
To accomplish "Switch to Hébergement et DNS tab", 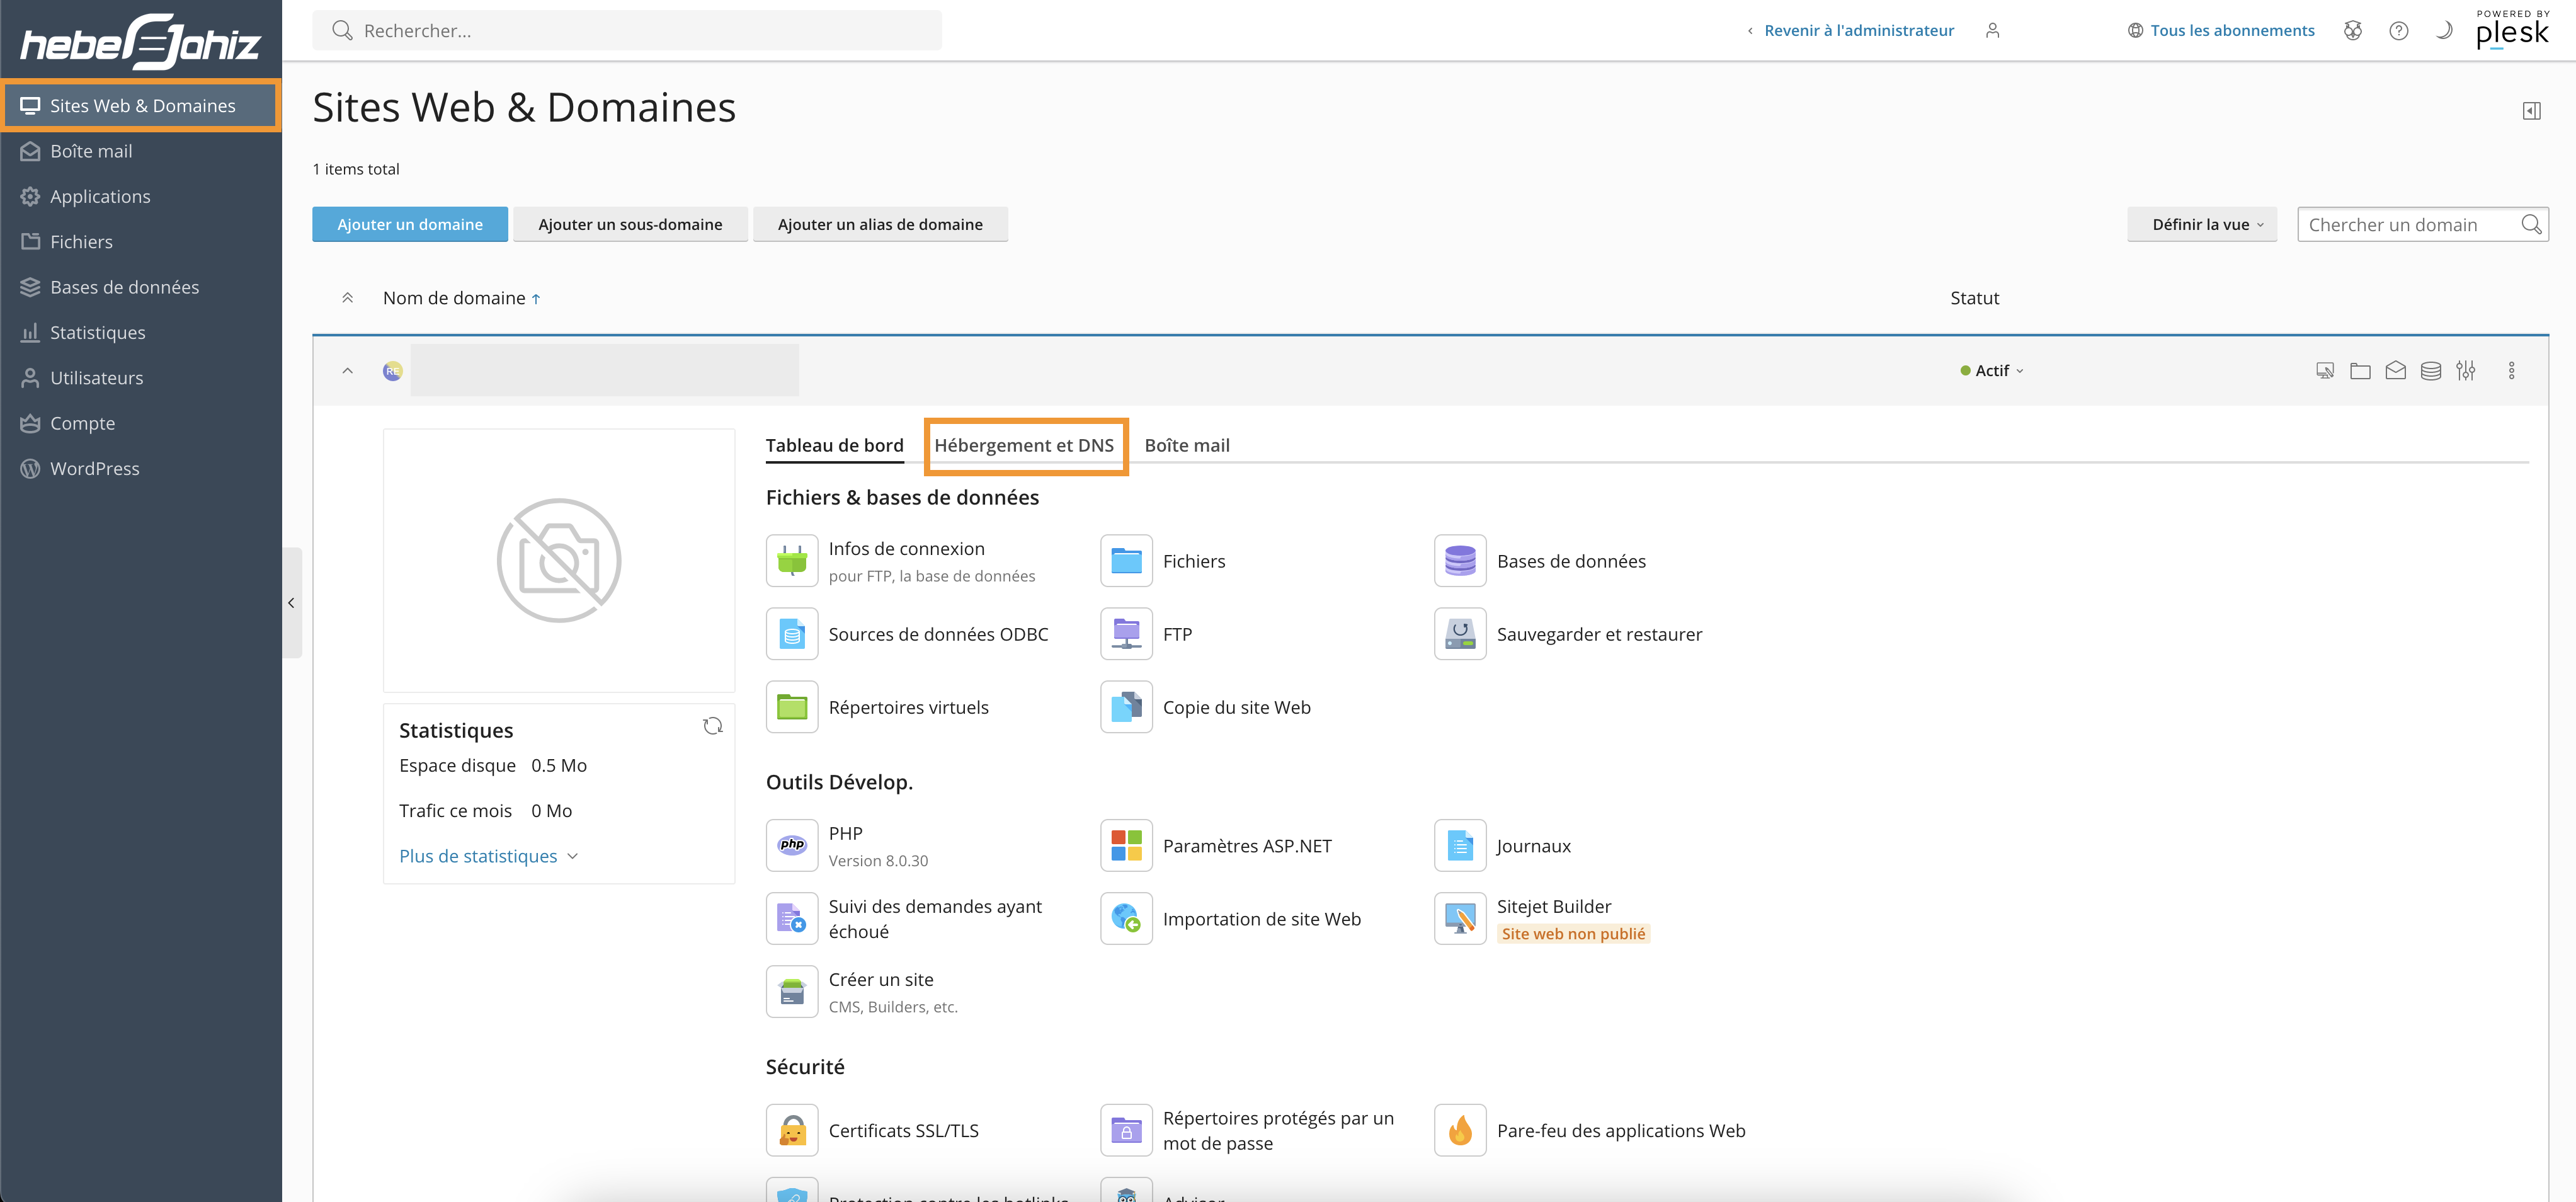I will [x=1024, y=446].
